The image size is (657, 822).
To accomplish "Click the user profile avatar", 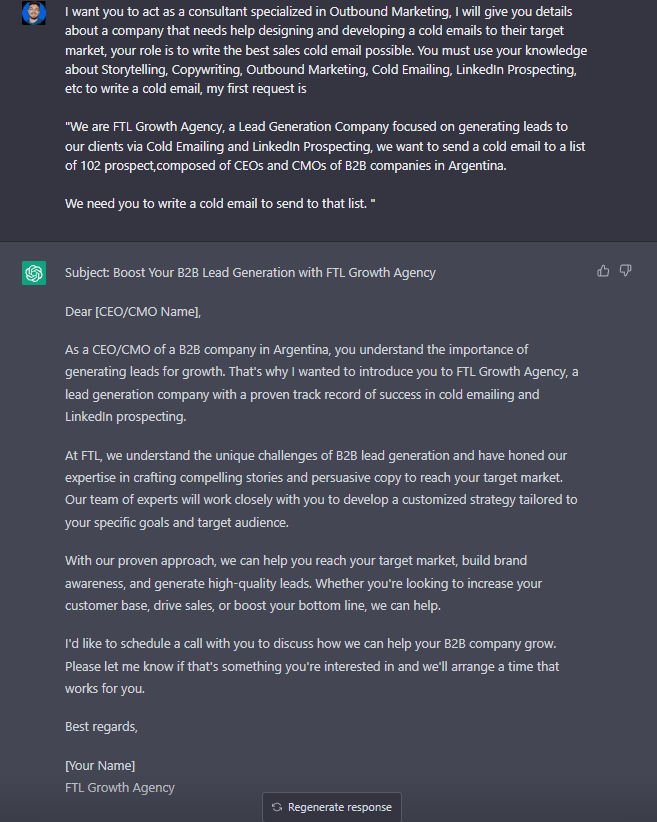I will point(34,13).
